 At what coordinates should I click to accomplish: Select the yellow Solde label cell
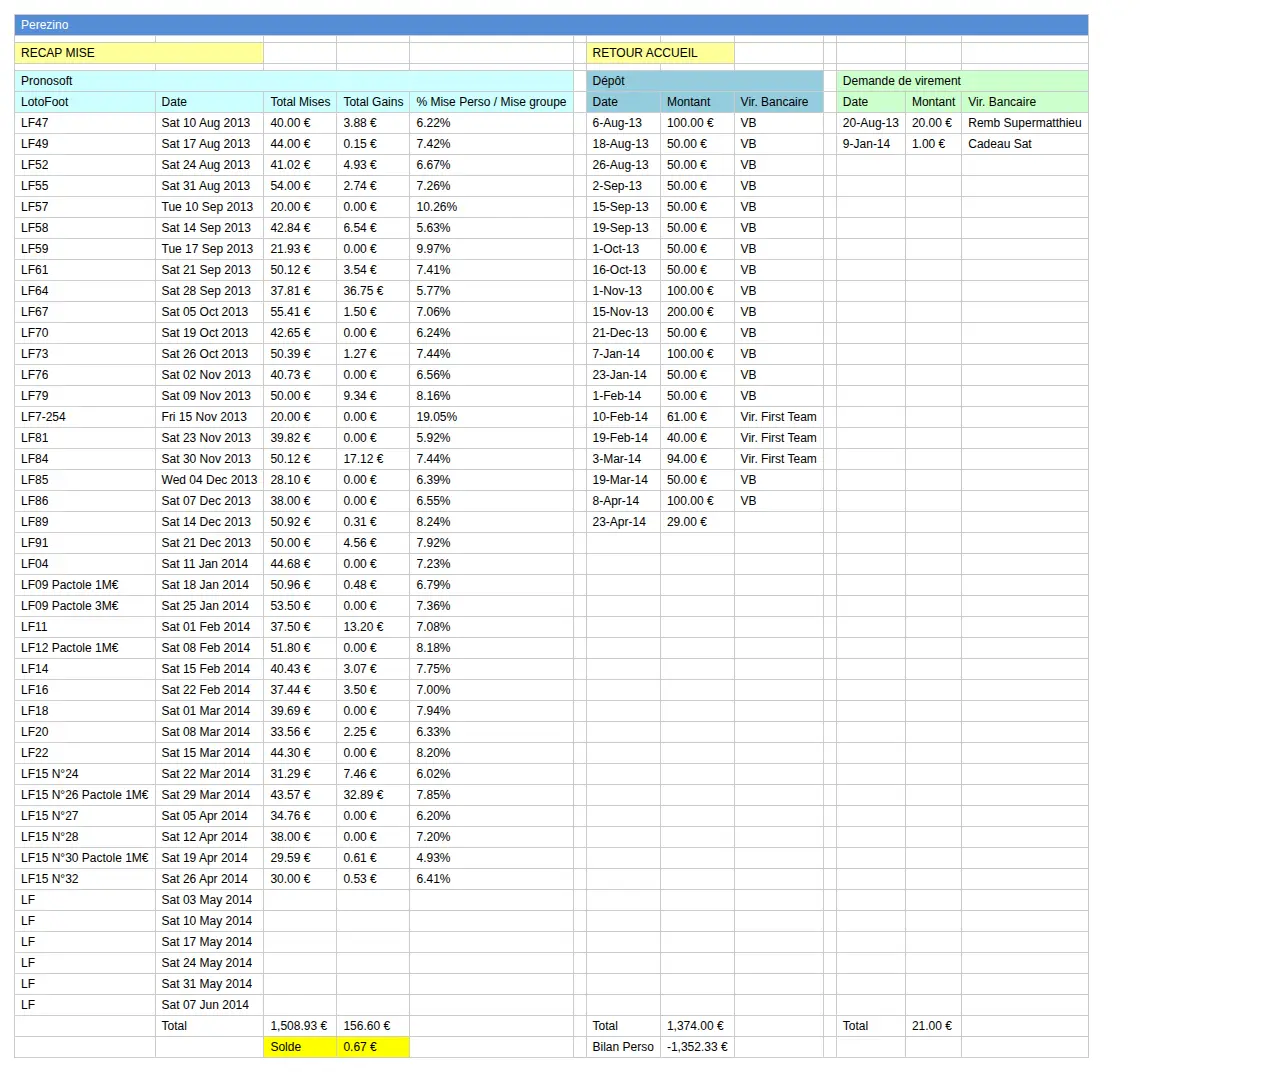tap(300, 1047)
